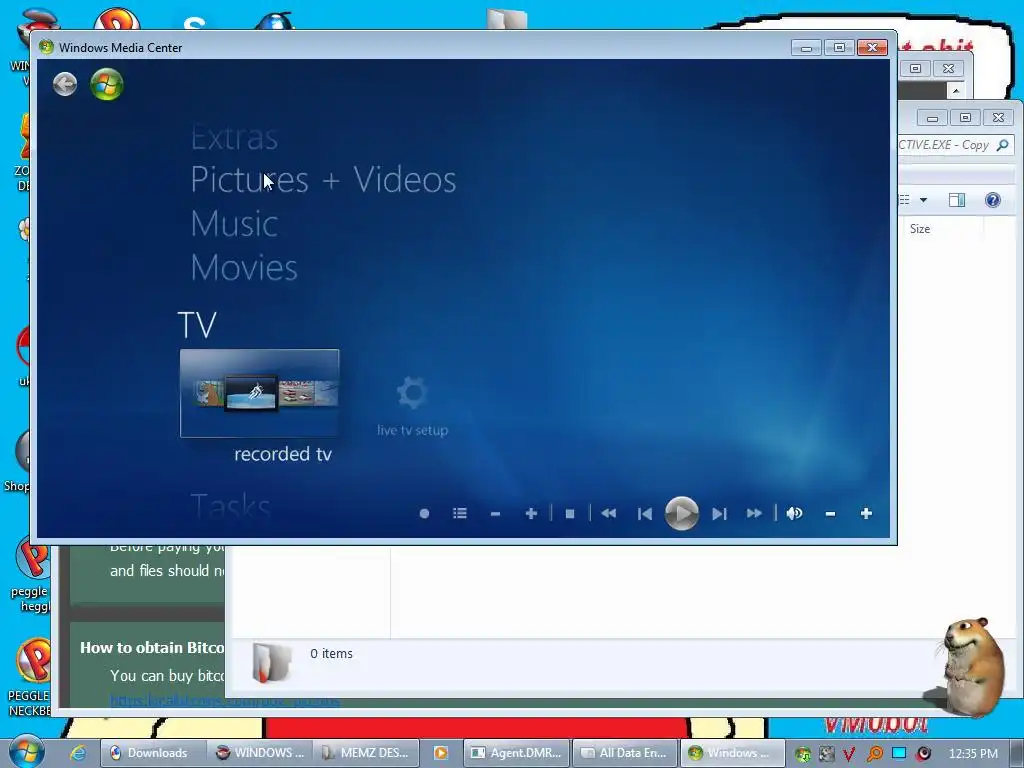Click volume down minus button

(830, 514)
